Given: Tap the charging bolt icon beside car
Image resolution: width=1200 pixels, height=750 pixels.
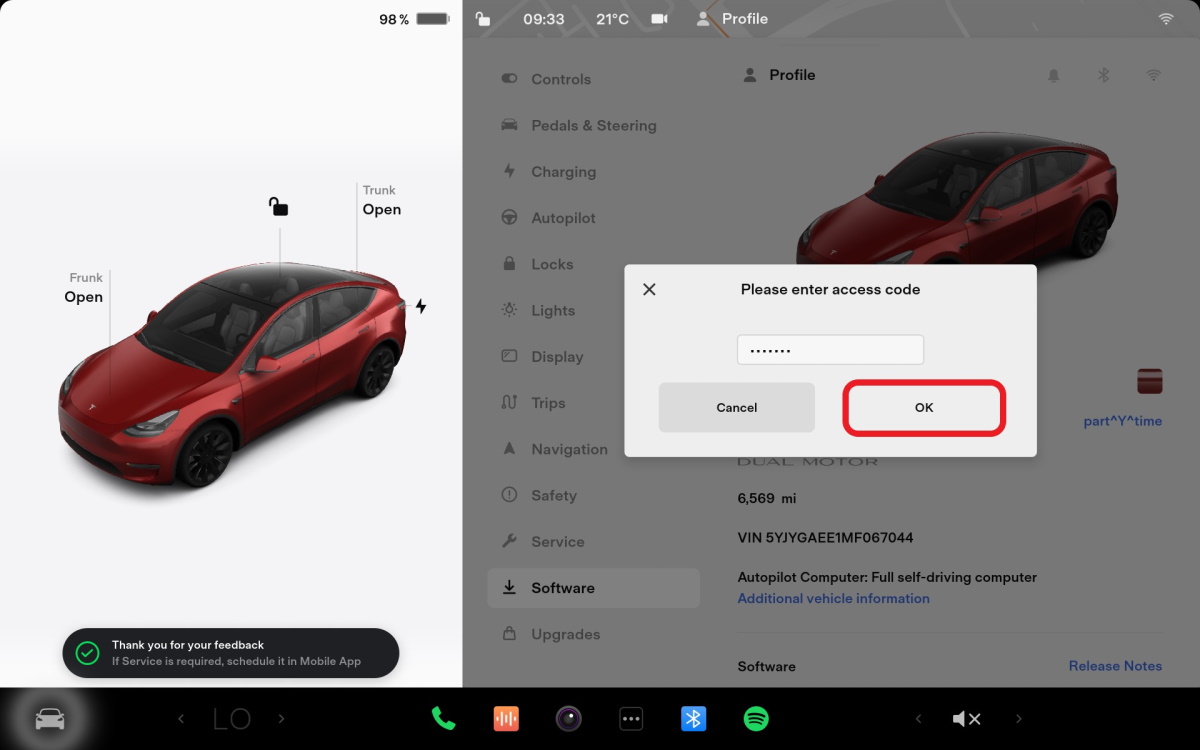Looking at the screenshot, I should coord(421,306).
